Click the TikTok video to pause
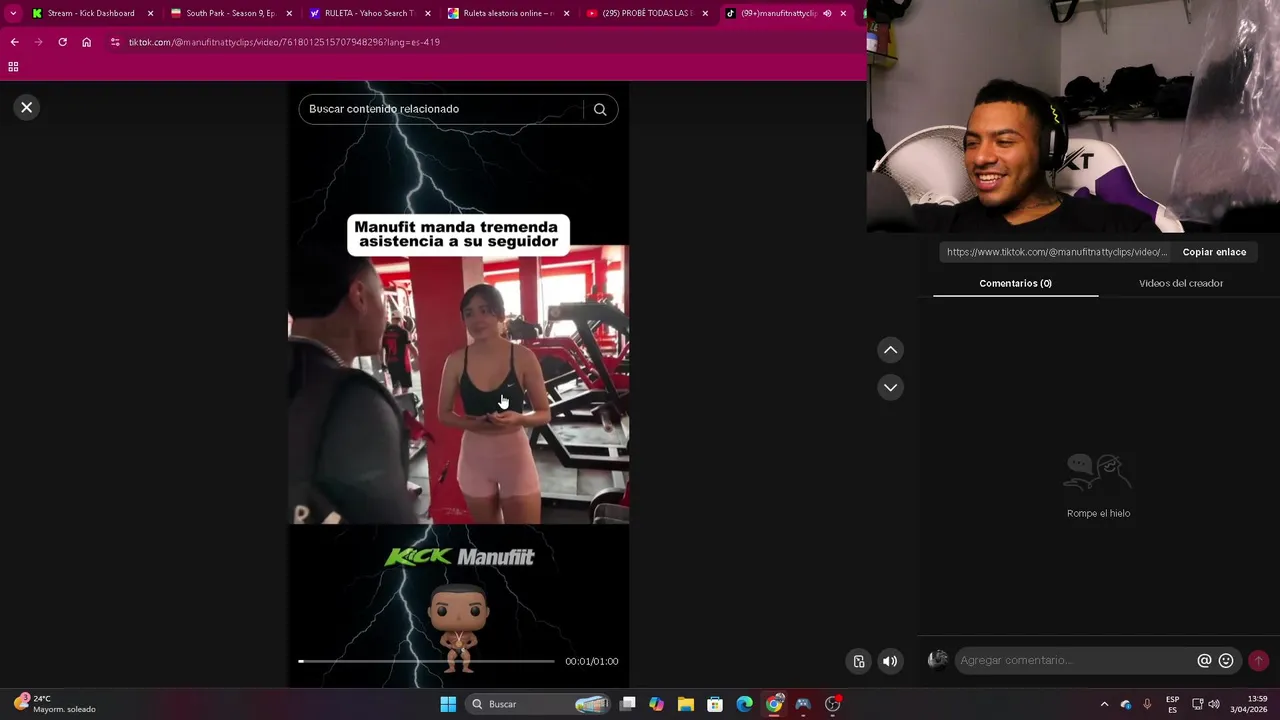Viewport: 1280px width, 720px height. click(459, 384)
